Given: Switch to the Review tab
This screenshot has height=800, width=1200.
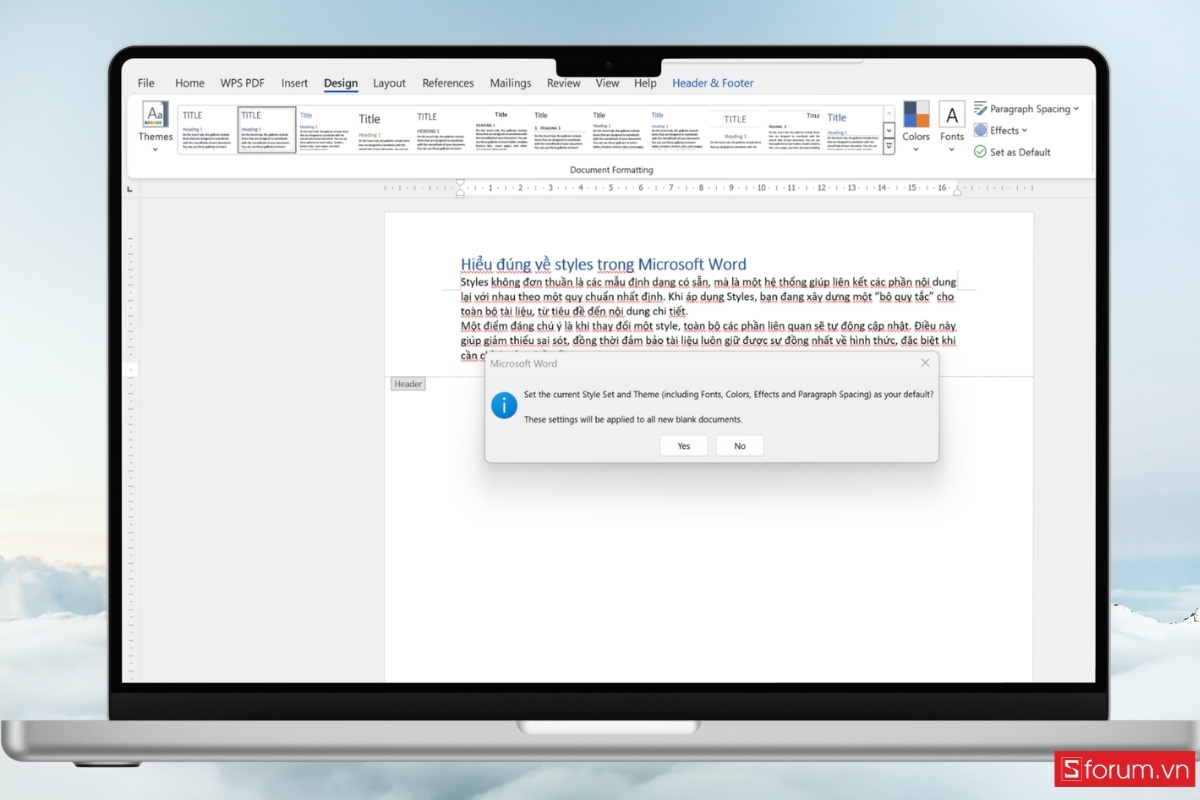Looking at the screenshot, I should point(564,83).
